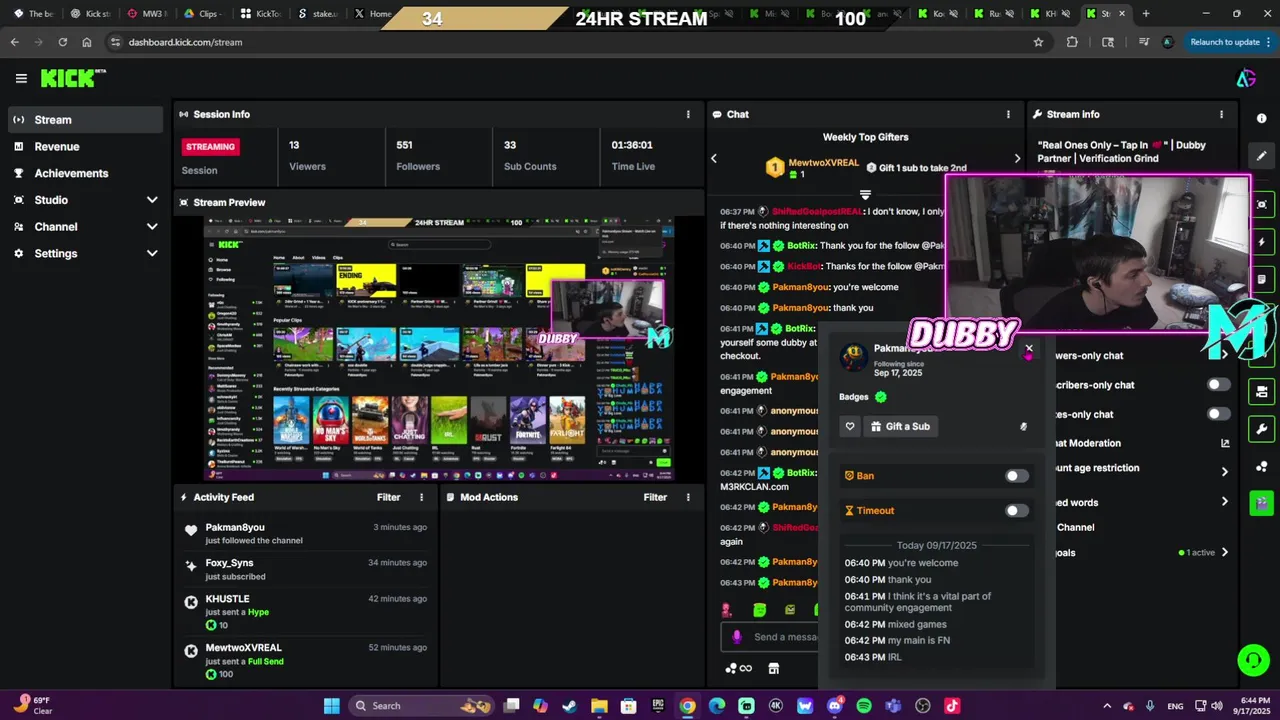Screen dimensions: 1280x720
Task: Switch to the Clips browser tab
Action: tap(203, 14)
